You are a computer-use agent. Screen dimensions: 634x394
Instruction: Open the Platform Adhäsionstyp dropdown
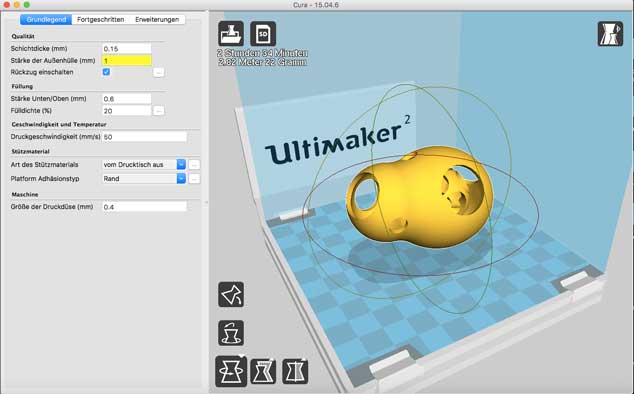144,179
